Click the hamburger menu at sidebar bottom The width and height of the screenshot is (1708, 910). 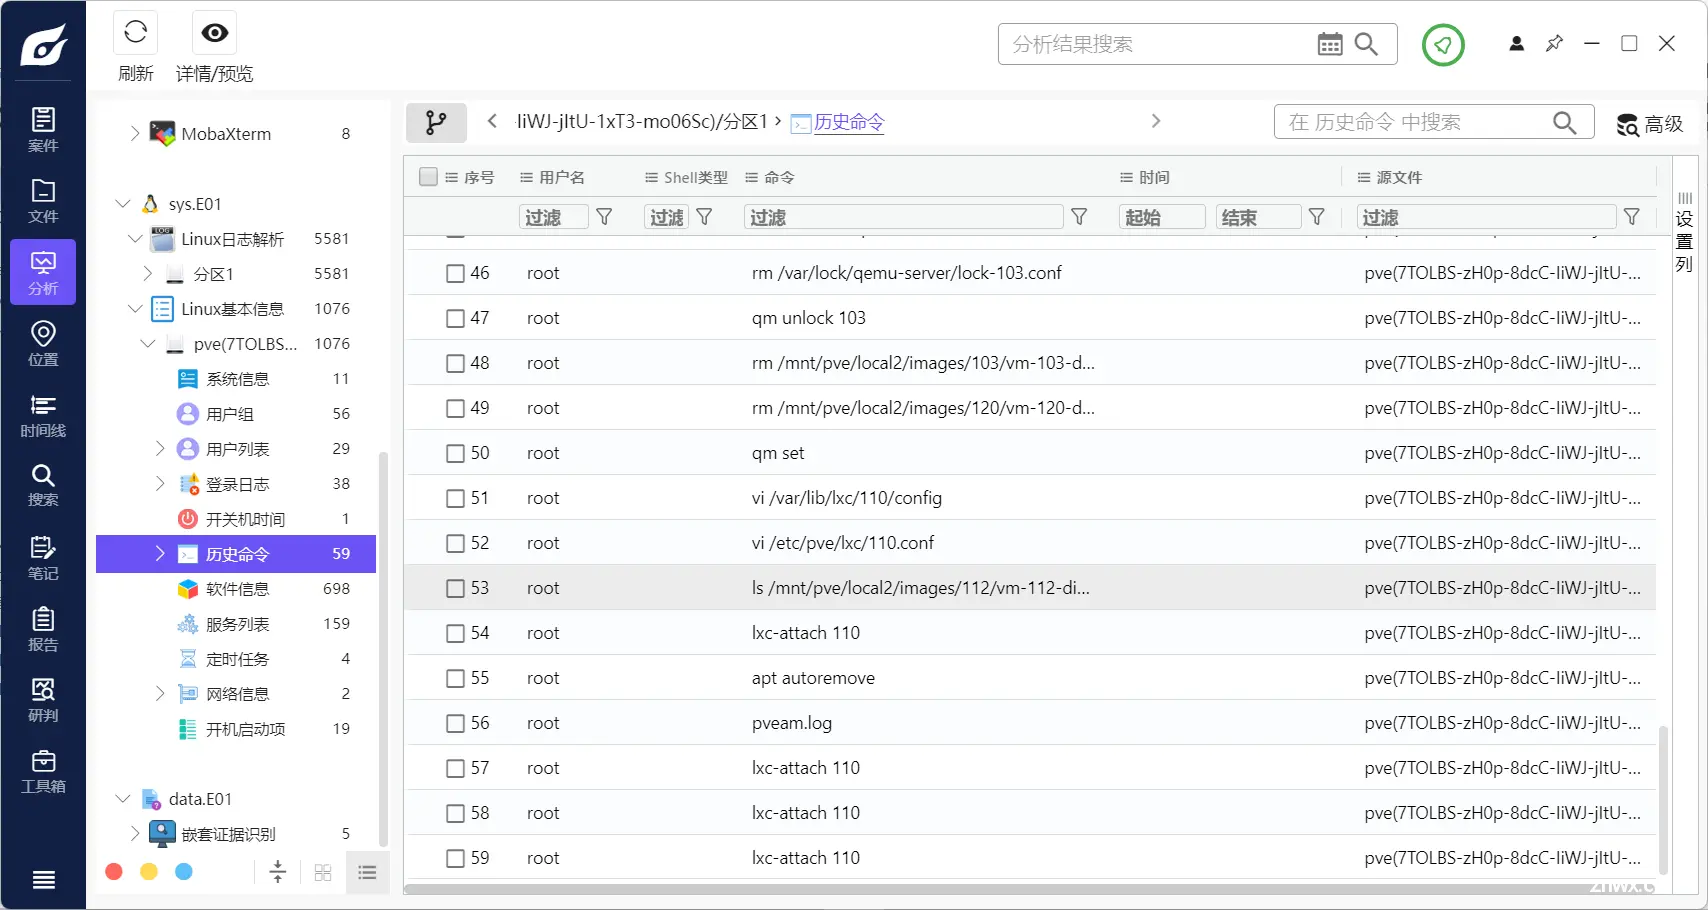pos(43,880)
